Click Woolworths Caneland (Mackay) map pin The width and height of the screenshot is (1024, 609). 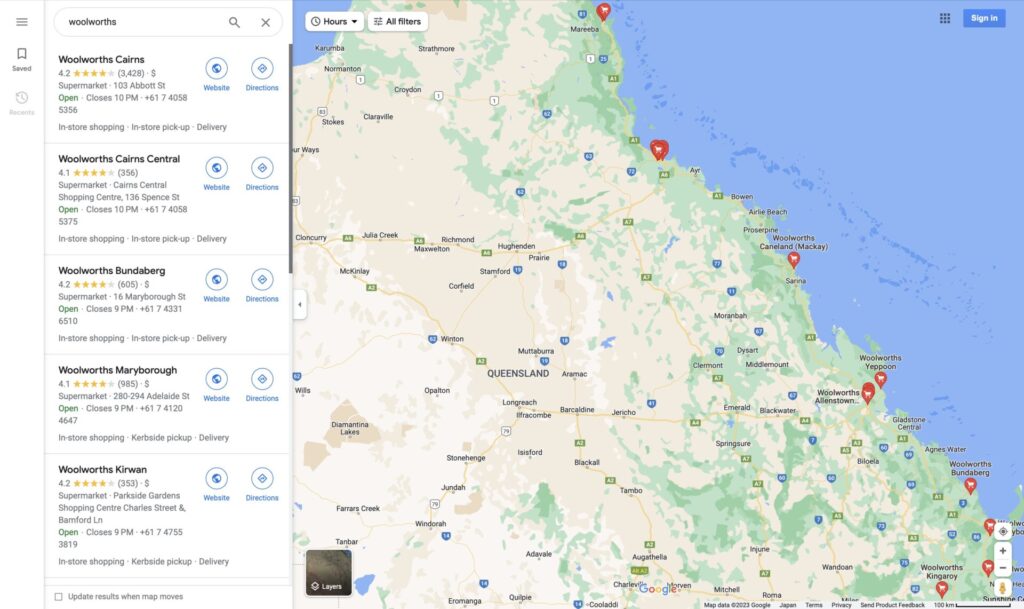click(793, 260)
